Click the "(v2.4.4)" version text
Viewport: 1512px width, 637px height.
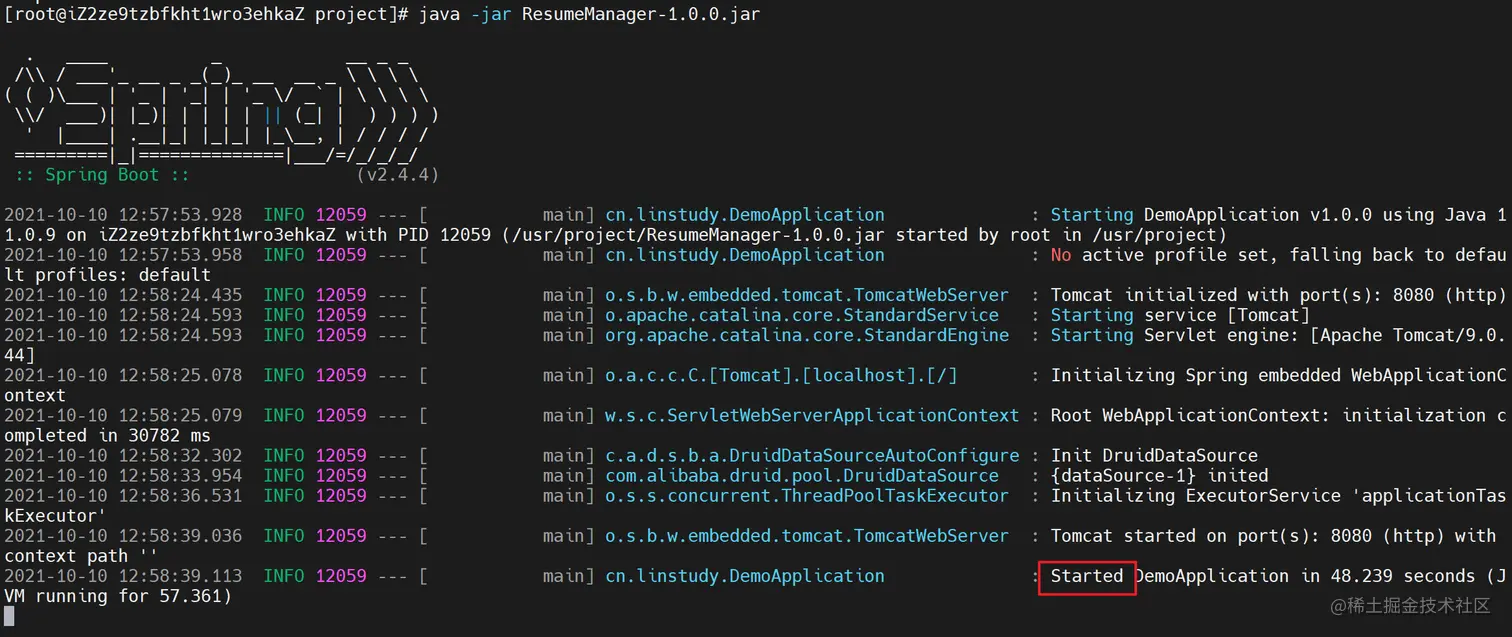(x=397, y=175)
